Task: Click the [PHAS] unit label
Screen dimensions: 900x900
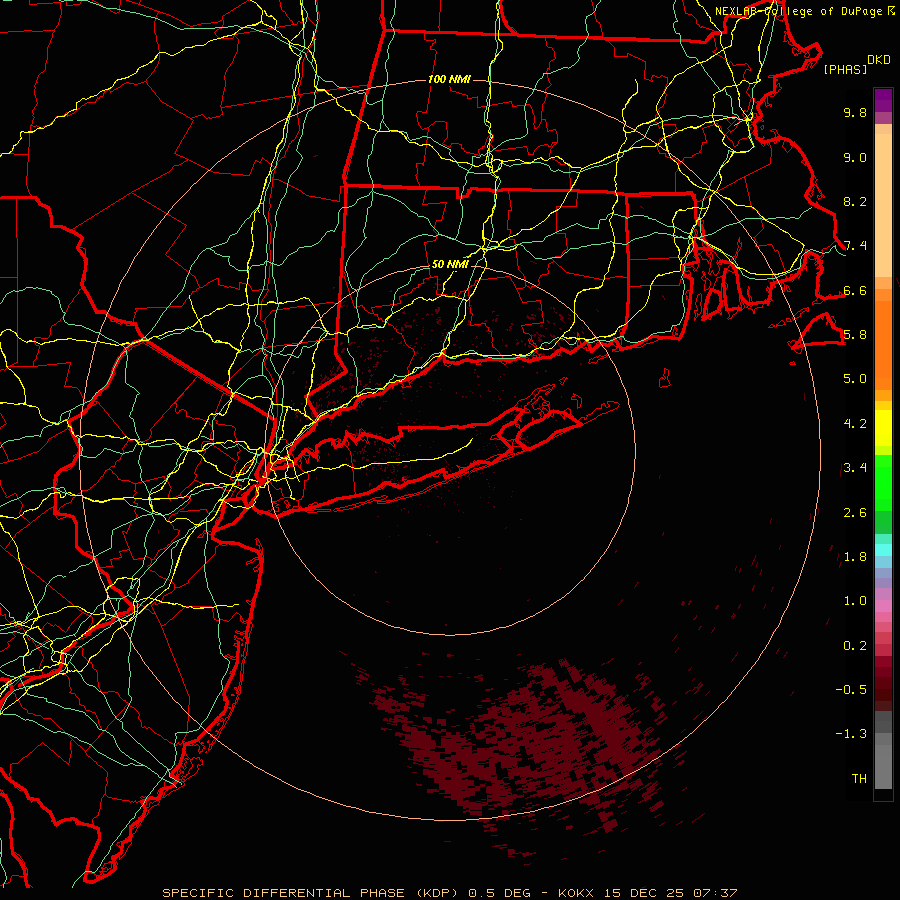Action: point(845,70)
